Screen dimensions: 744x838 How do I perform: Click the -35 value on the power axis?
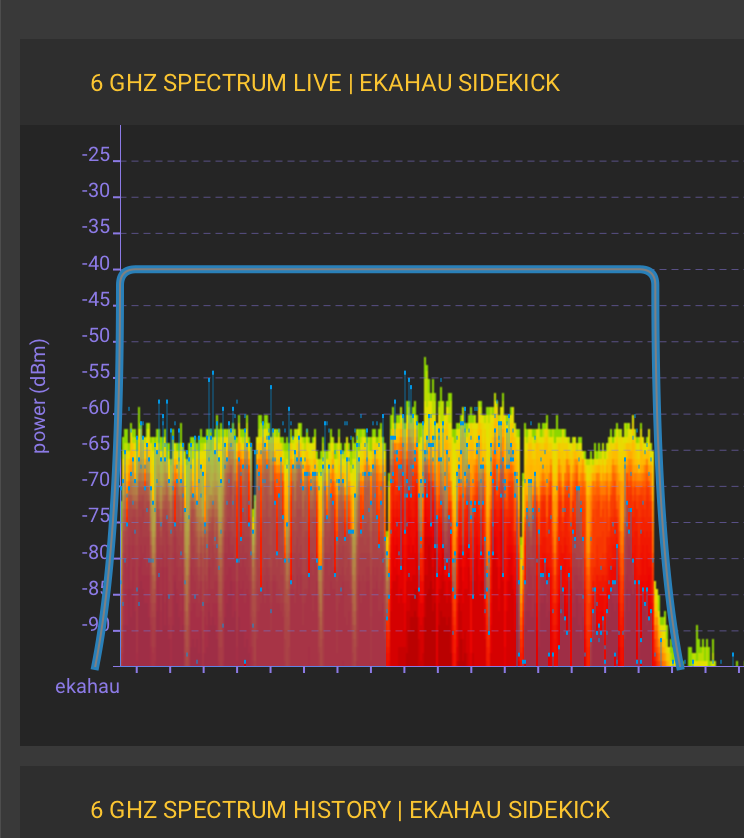point(97,228)
